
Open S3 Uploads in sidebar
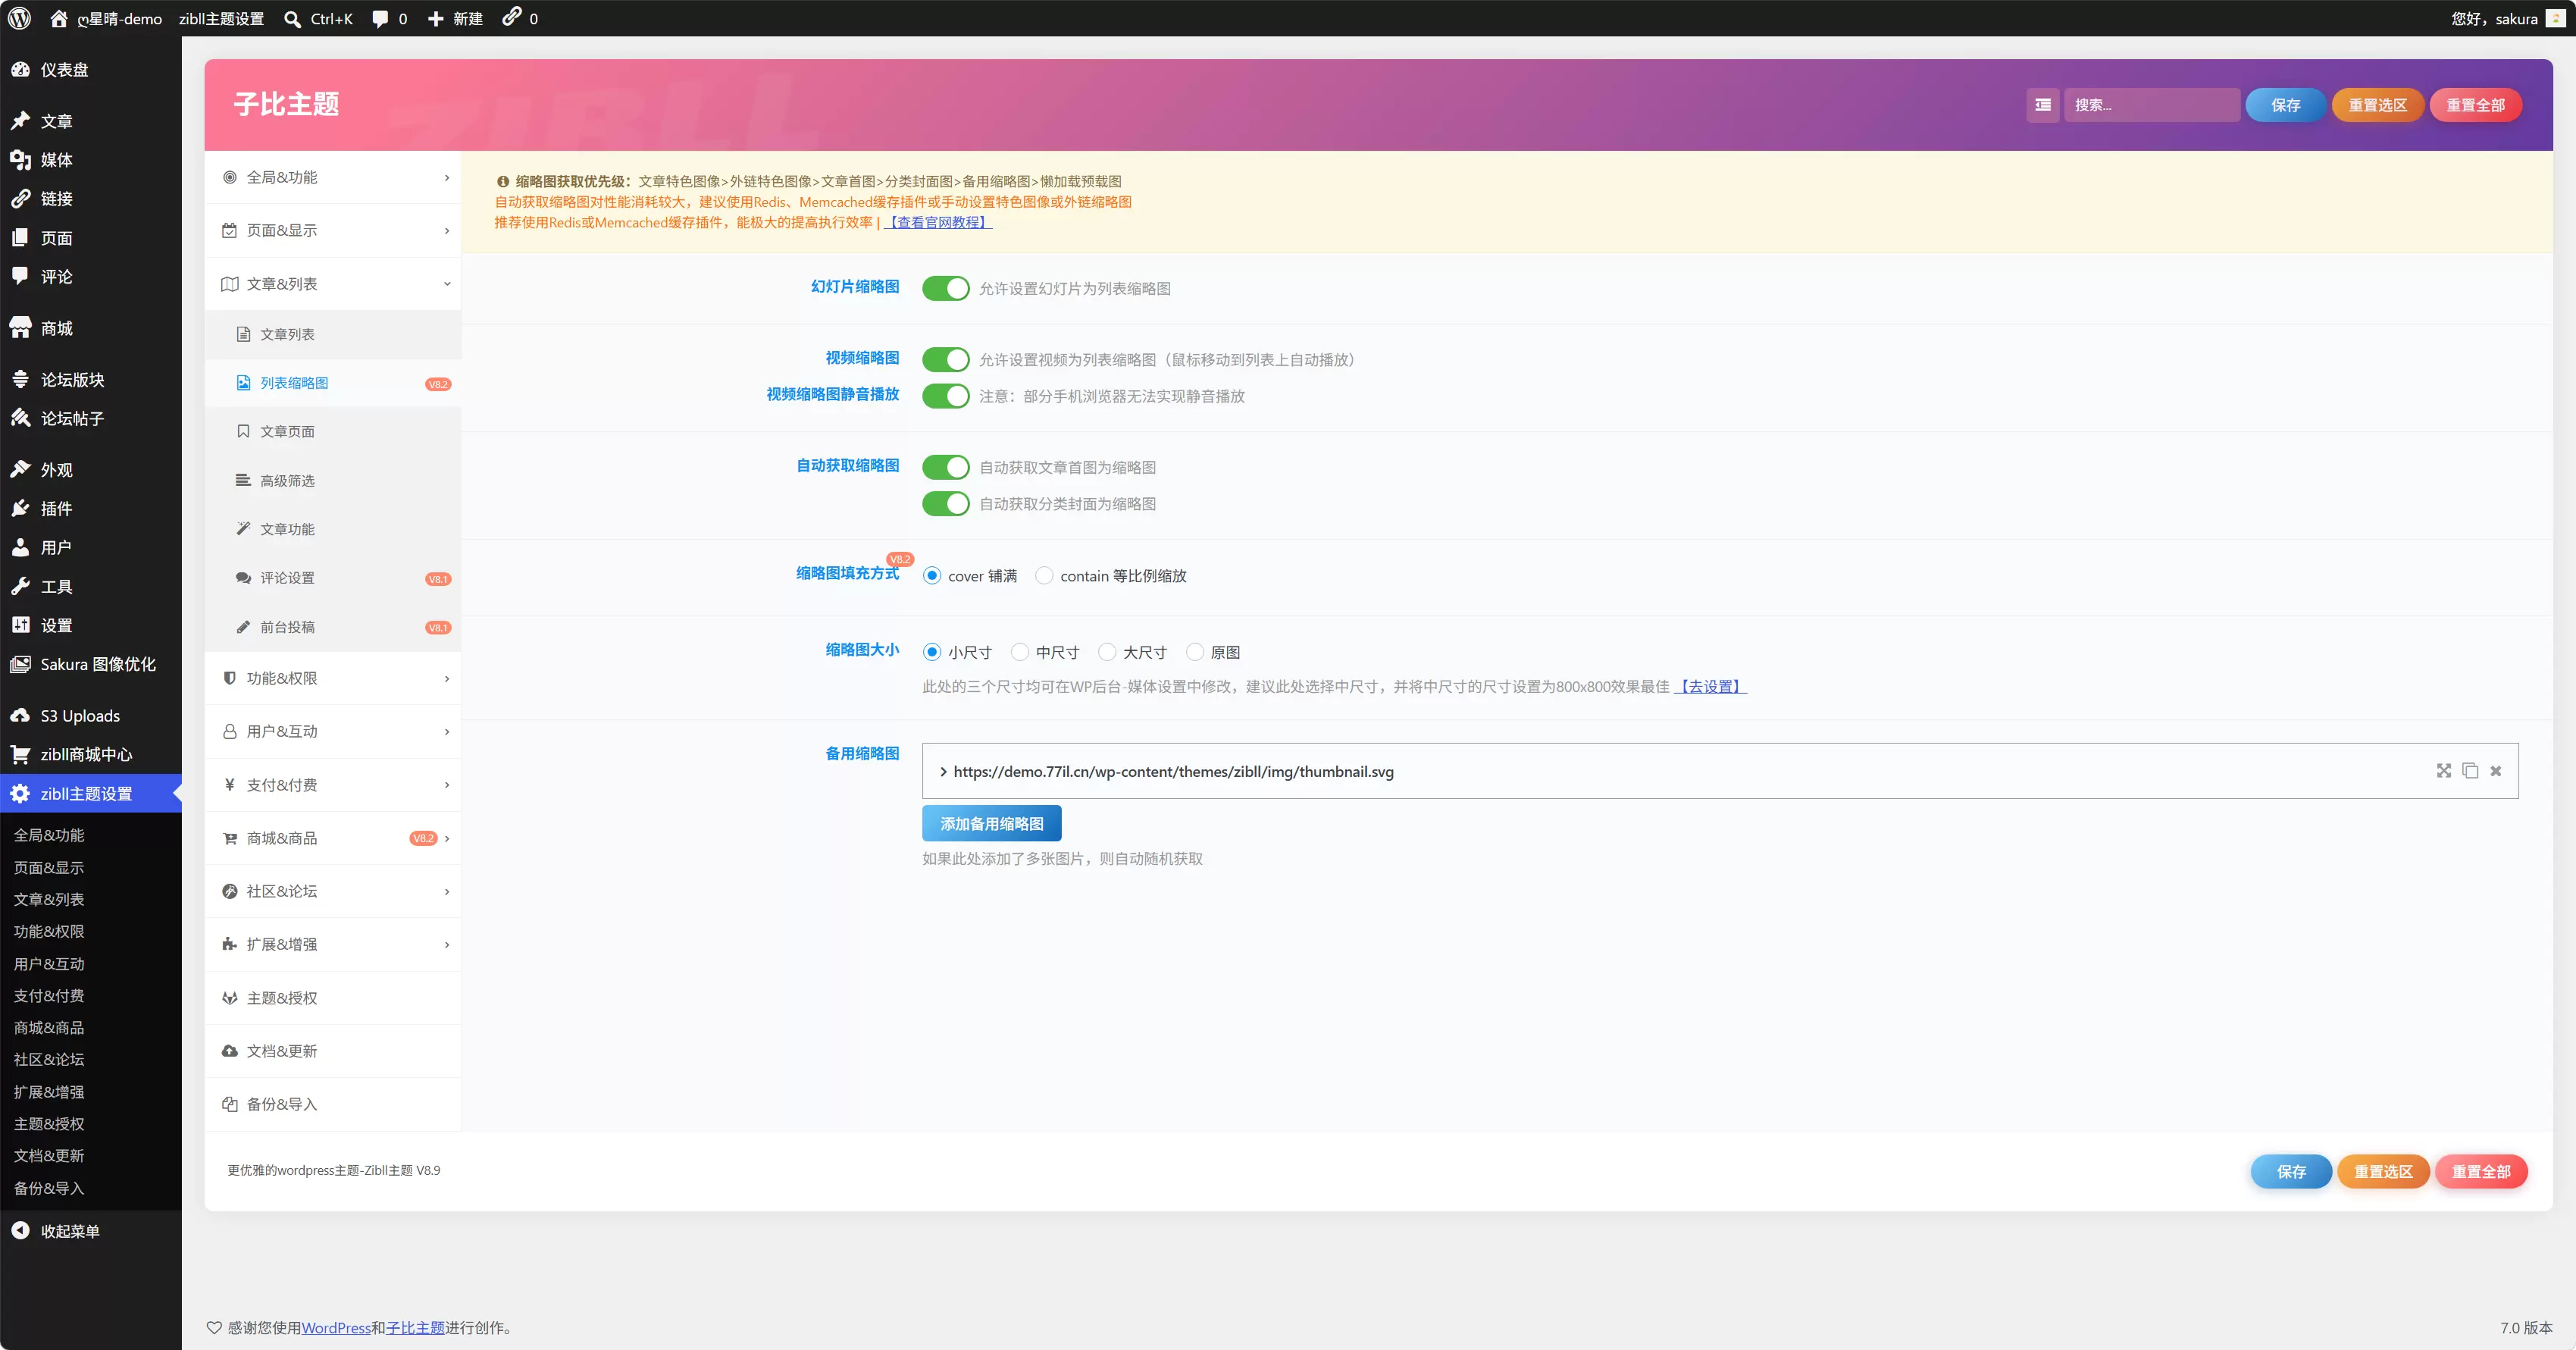coord(91,716)
